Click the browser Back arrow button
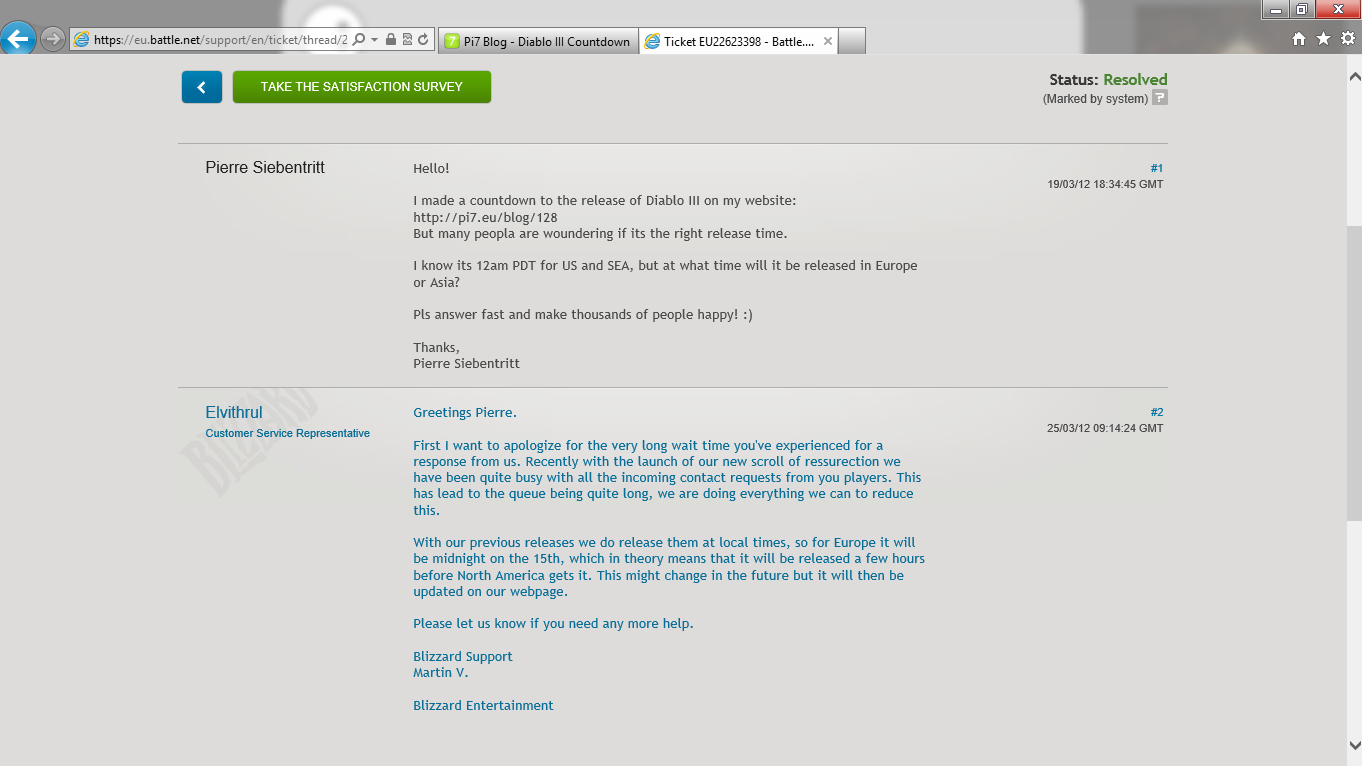The image size is (1362, 766). [x=19, y=40]
